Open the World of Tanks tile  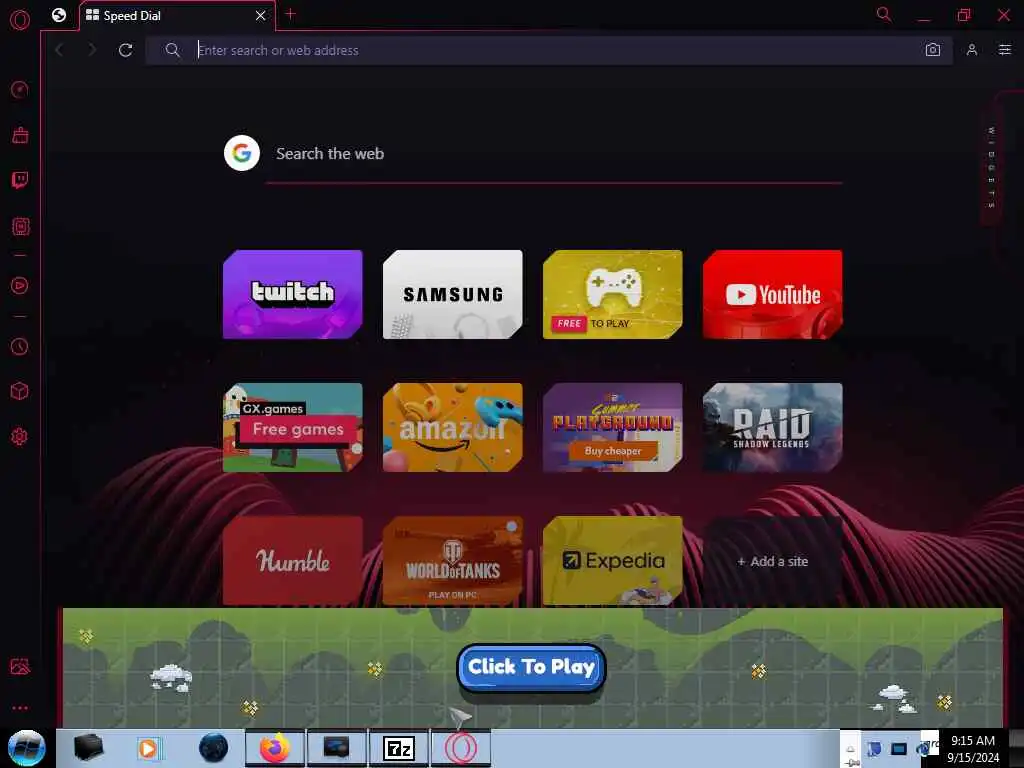pos(453,561)
